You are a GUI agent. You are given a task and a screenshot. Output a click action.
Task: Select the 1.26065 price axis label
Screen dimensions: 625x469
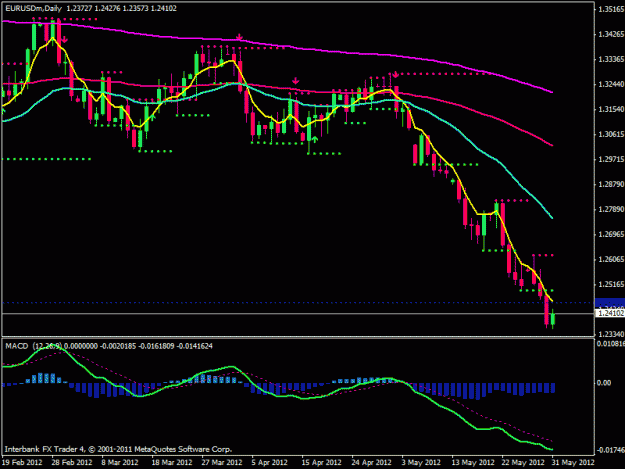[x=611, y=259]
